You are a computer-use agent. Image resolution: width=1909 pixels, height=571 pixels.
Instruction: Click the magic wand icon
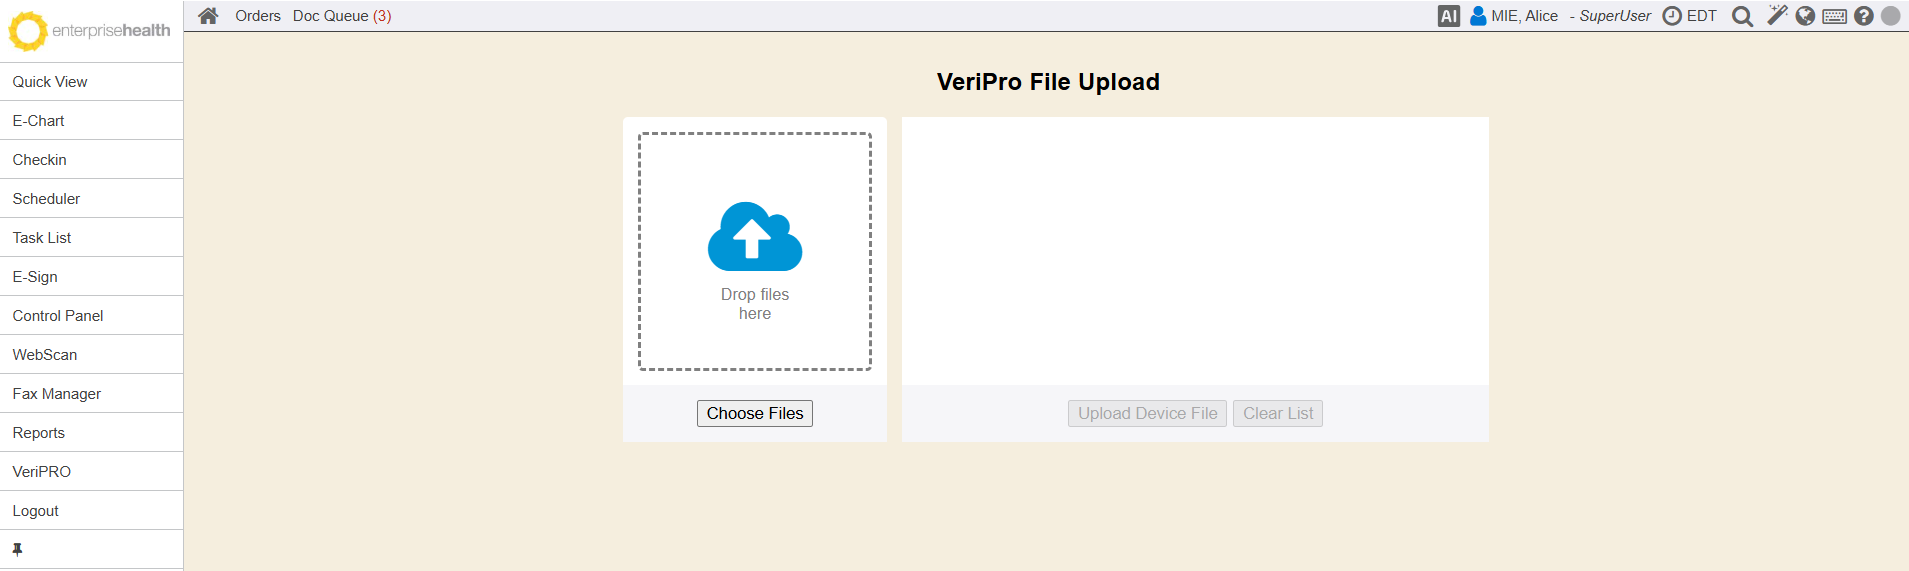coord(1776,15)
